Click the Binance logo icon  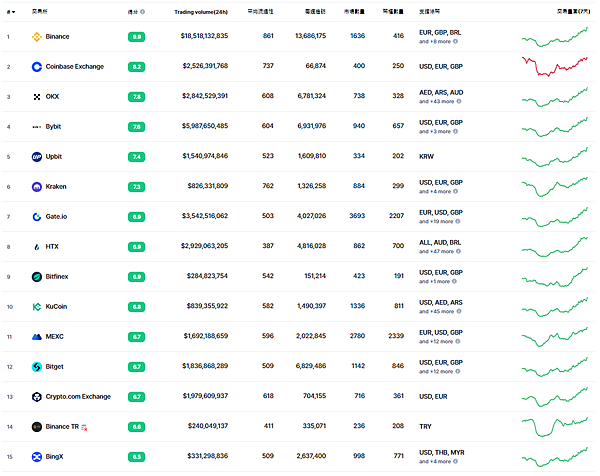pos(37,37)
